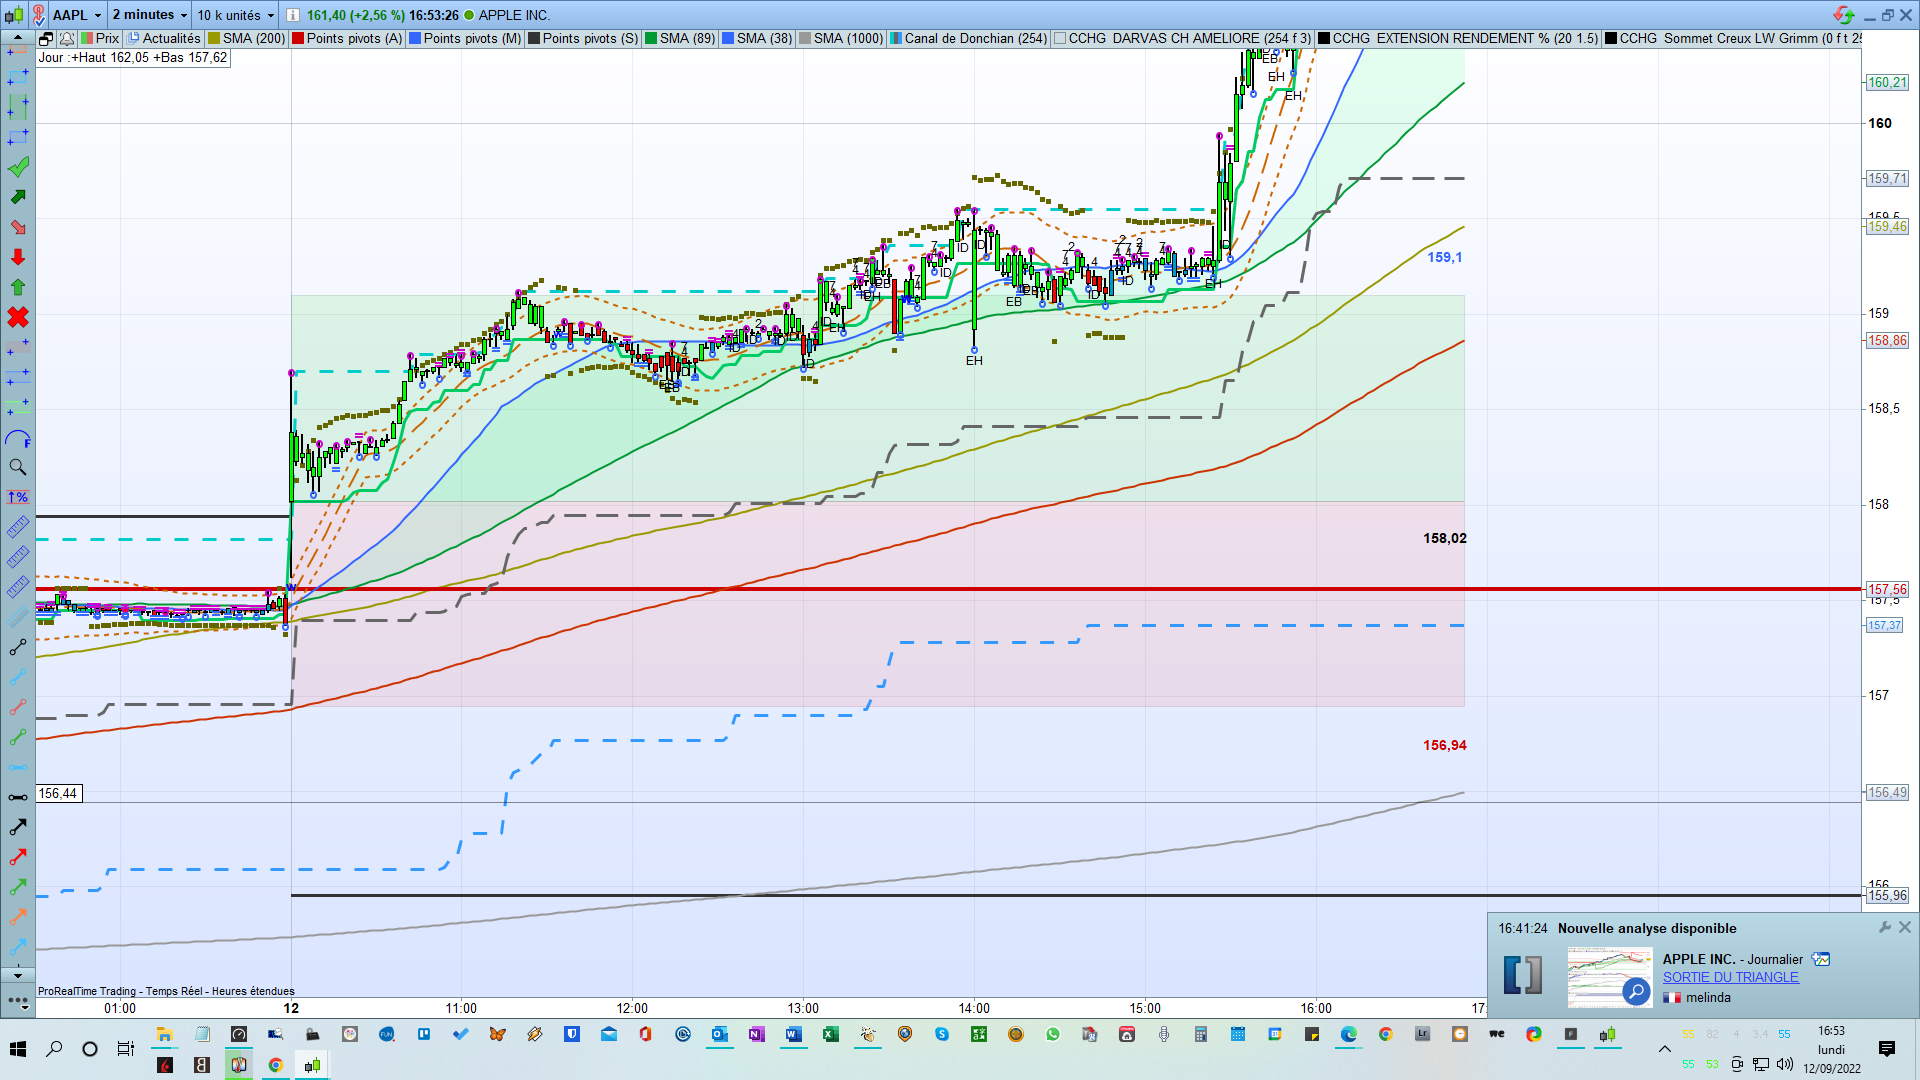Select the green up arrow tool
The width and height of the screenshot is (1920, 1080).
point(18,287)
